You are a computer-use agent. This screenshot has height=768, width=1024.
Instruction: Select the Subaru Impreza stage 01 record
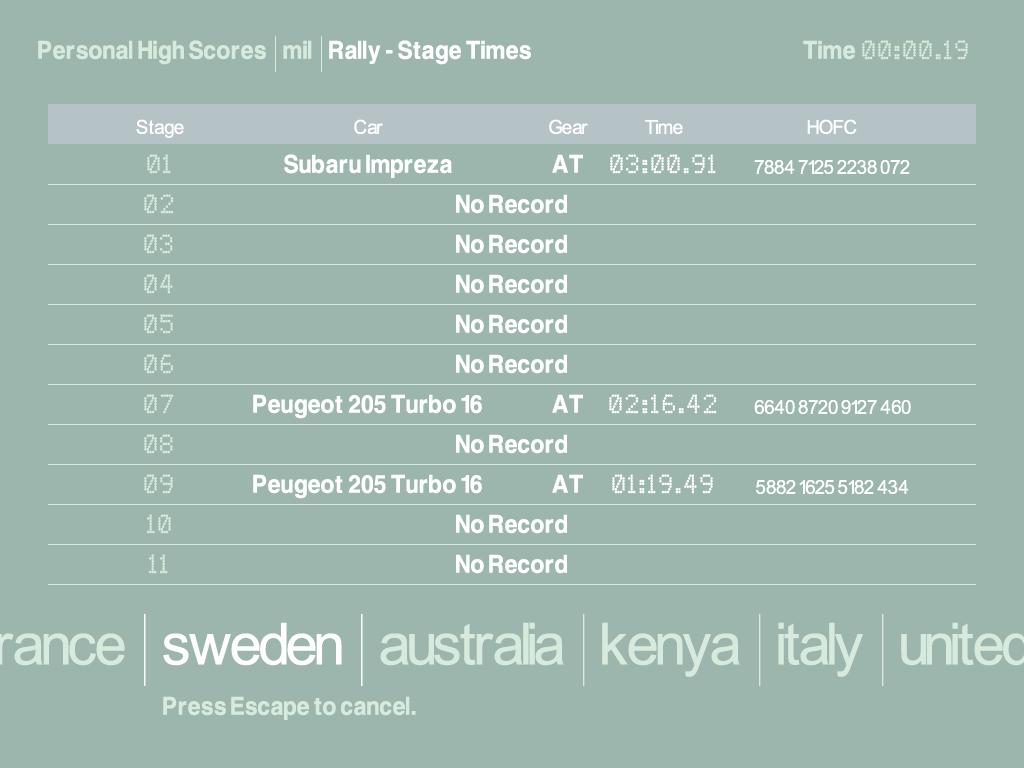coord(367,165)
